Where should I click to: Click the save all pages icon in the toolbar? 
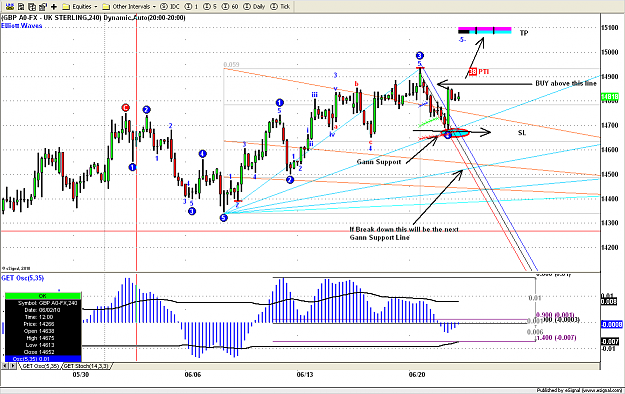(32, 6)
